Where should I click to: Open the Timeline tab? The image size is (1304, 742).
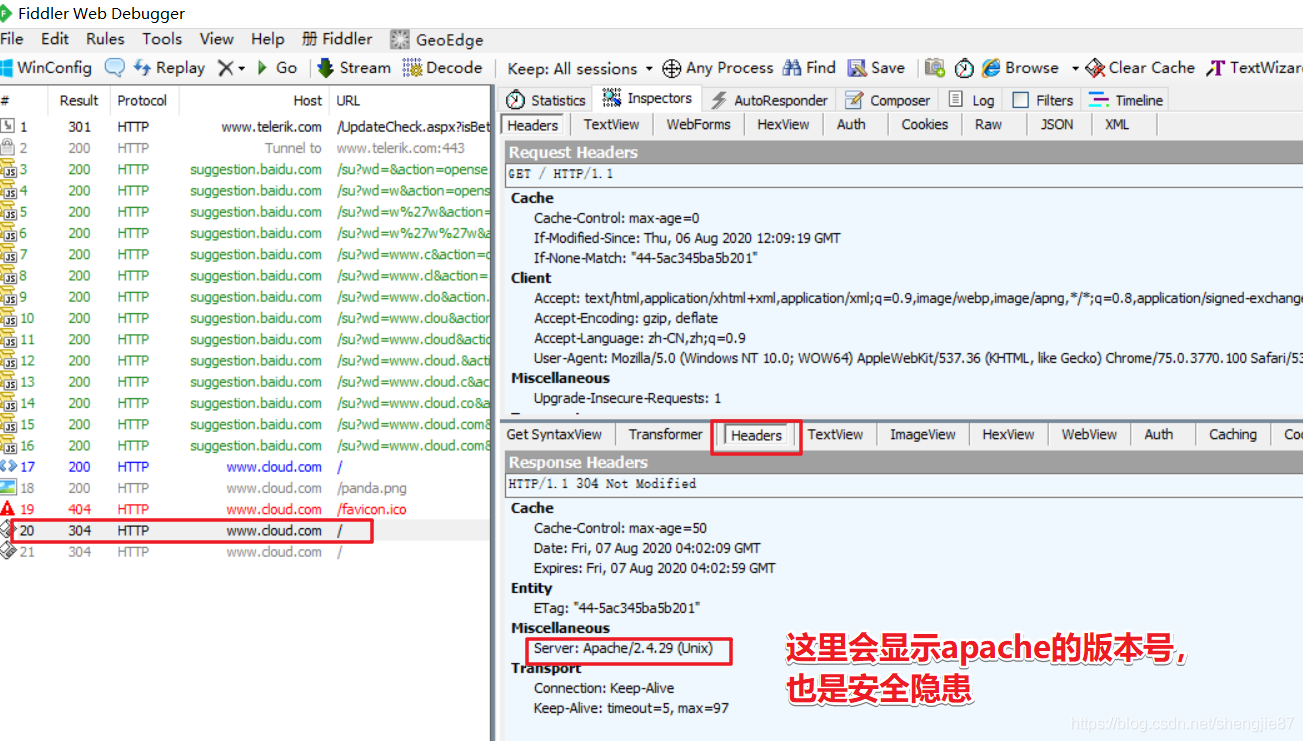point(1127,100)
